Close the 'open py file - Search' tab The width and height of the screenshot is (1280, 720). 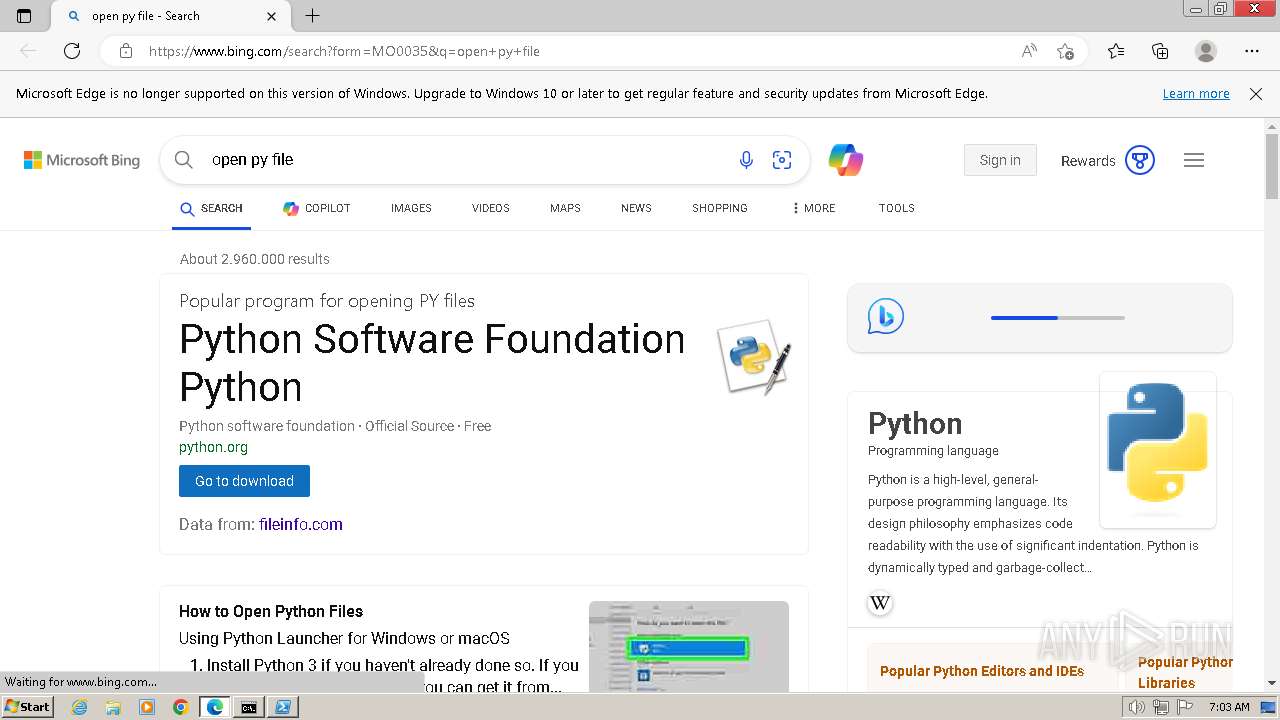[x=272, y=16]
